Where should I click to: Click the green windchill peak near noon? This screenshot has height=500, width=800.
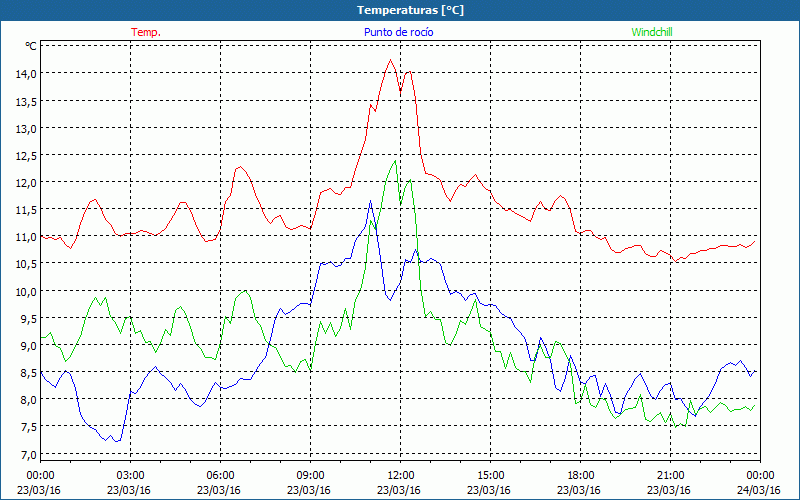click(395, 161)
